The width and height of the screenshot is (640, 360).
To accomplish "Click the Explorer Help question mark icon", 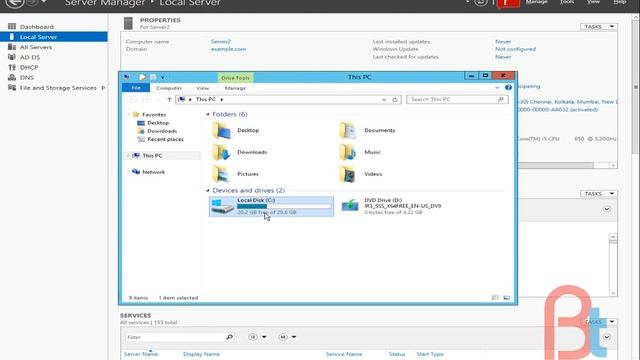I will (508, 87).
